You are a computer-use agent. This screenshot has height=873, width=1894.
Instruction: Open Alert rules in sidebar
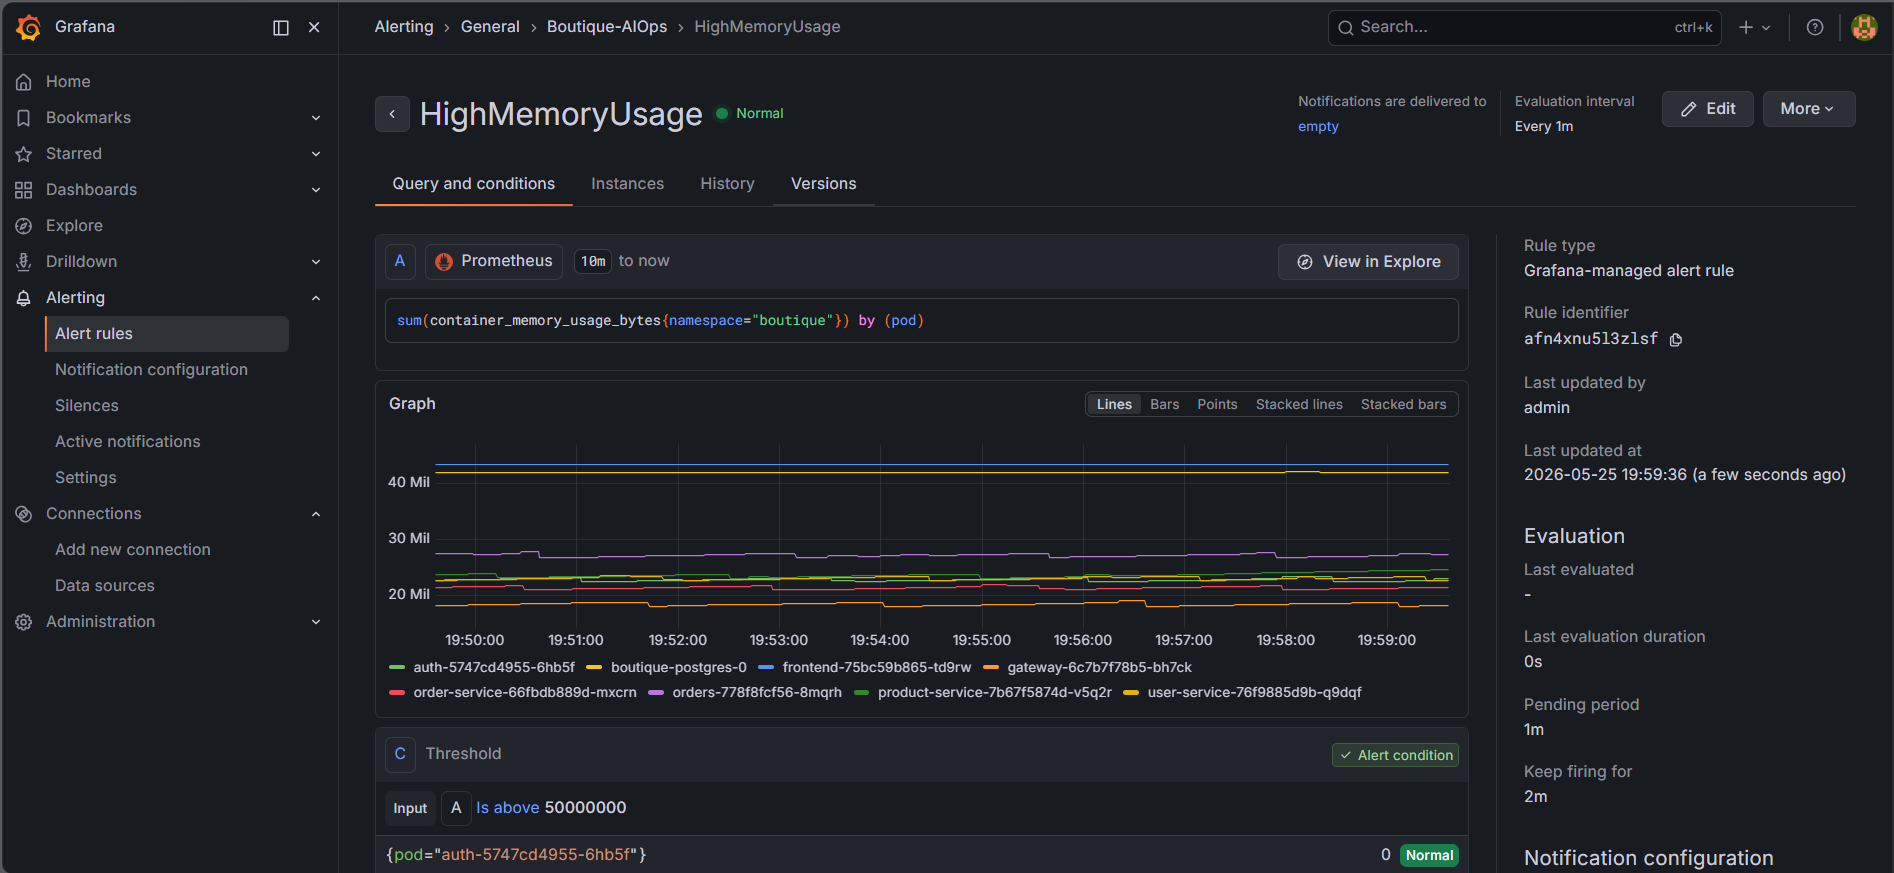[x=167, y=334]
